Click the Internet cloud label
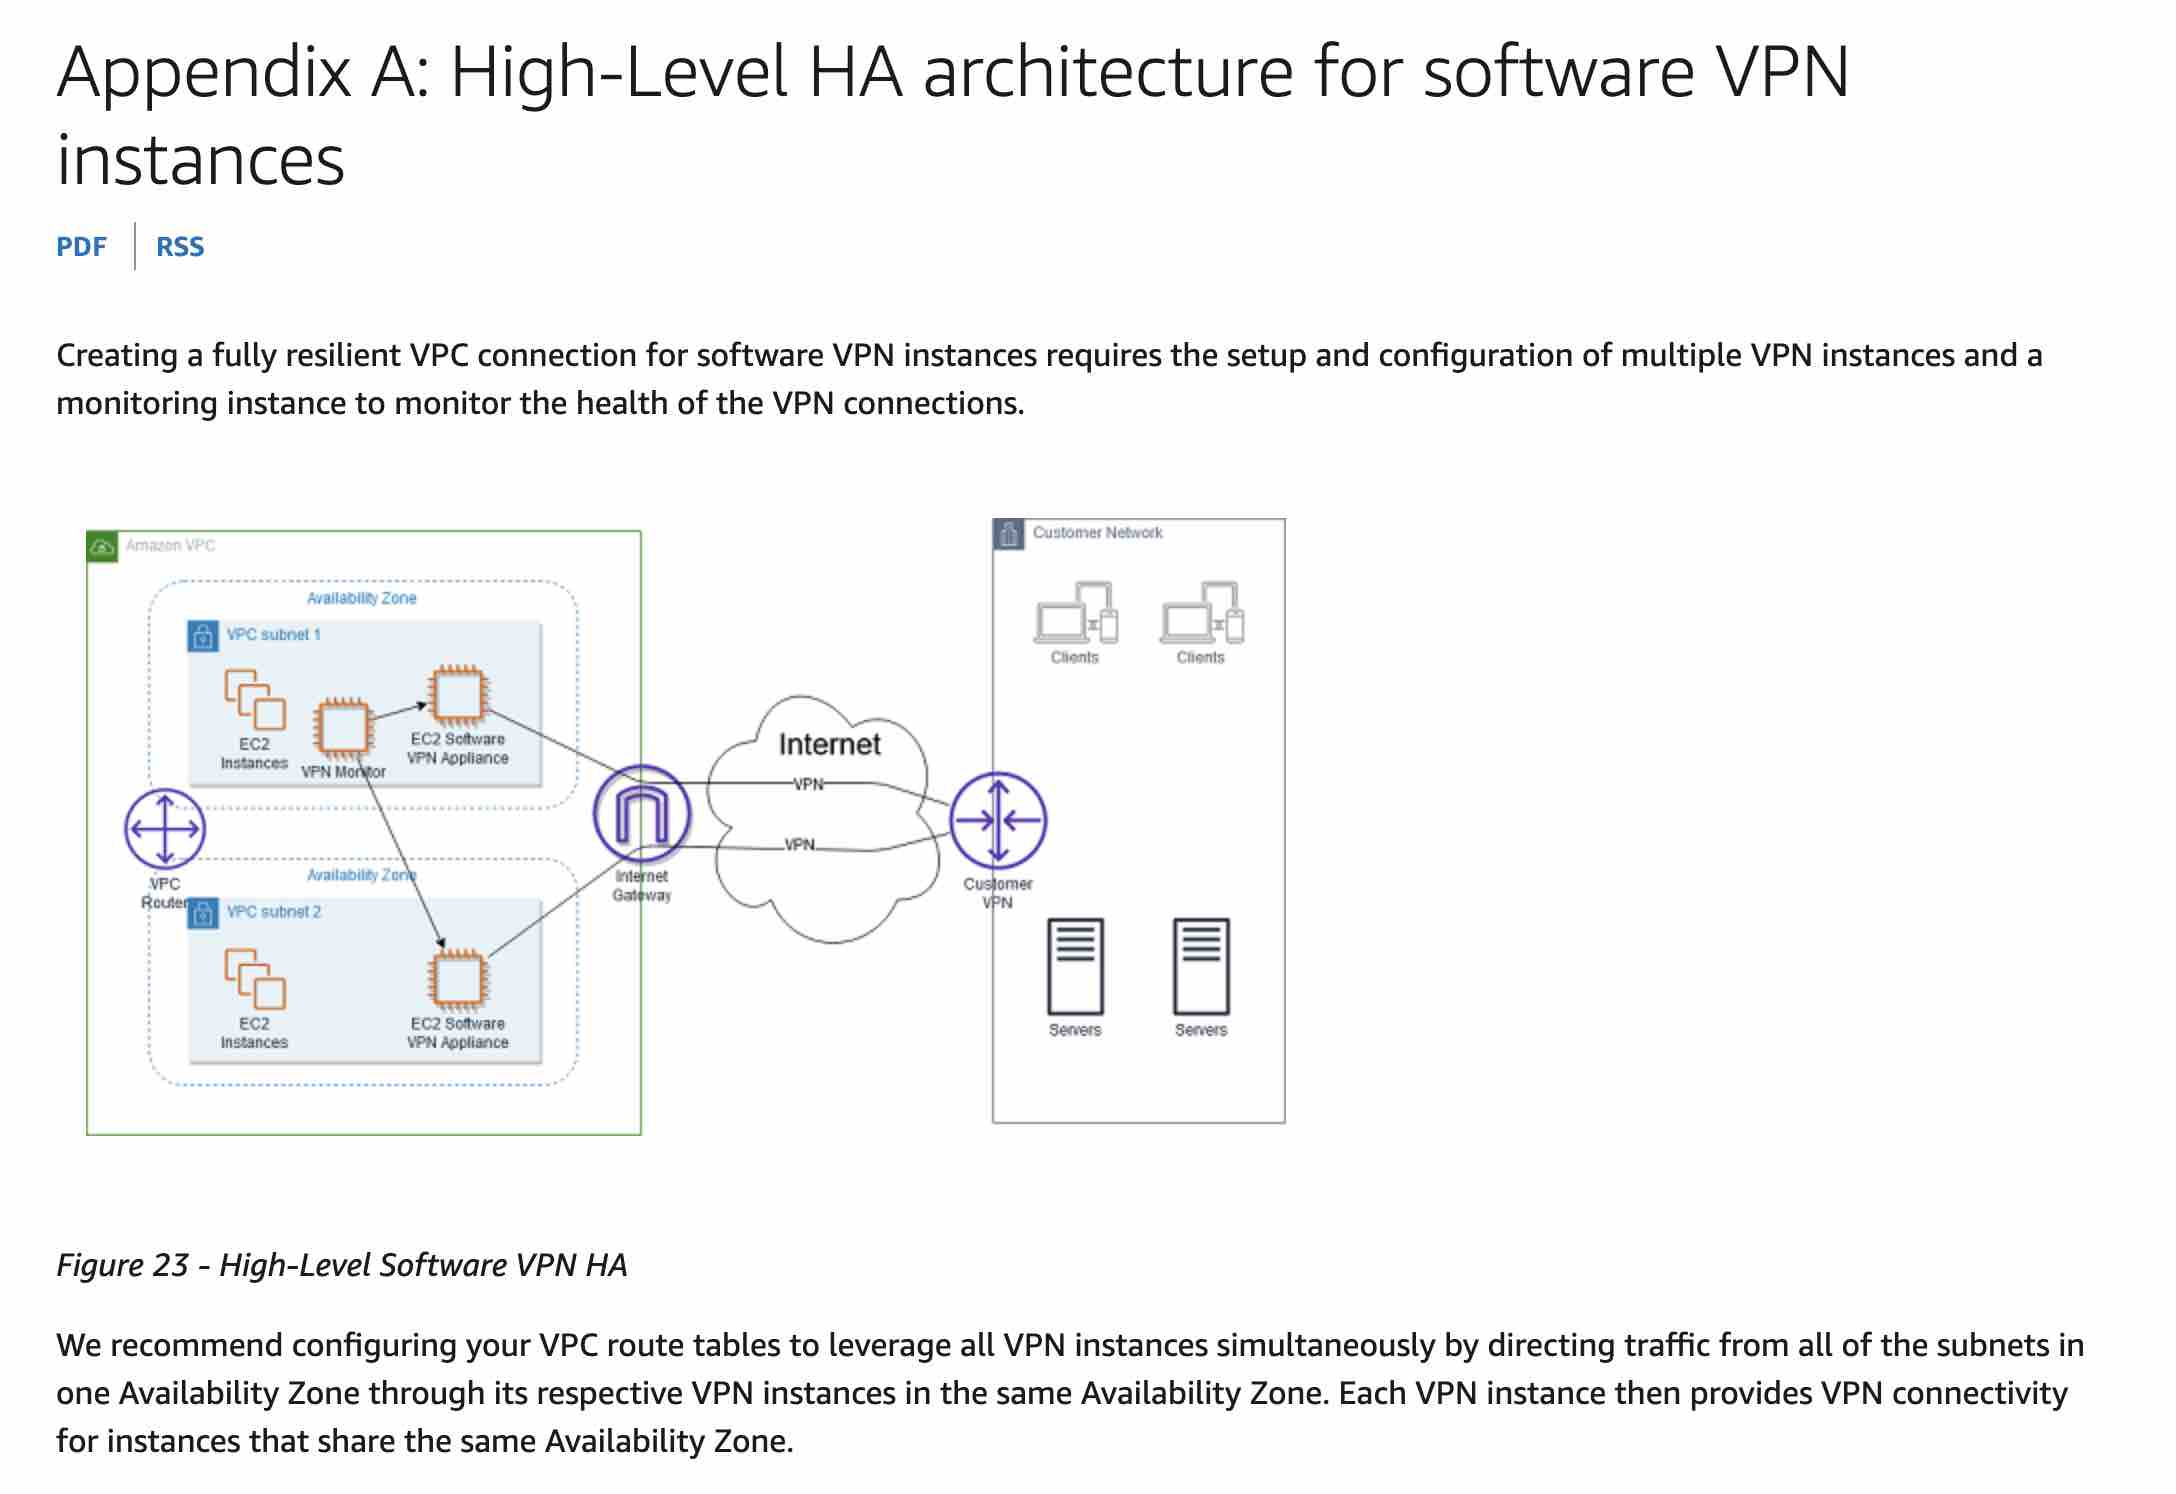2176x1494 pixels. click(x=829, y=744)
